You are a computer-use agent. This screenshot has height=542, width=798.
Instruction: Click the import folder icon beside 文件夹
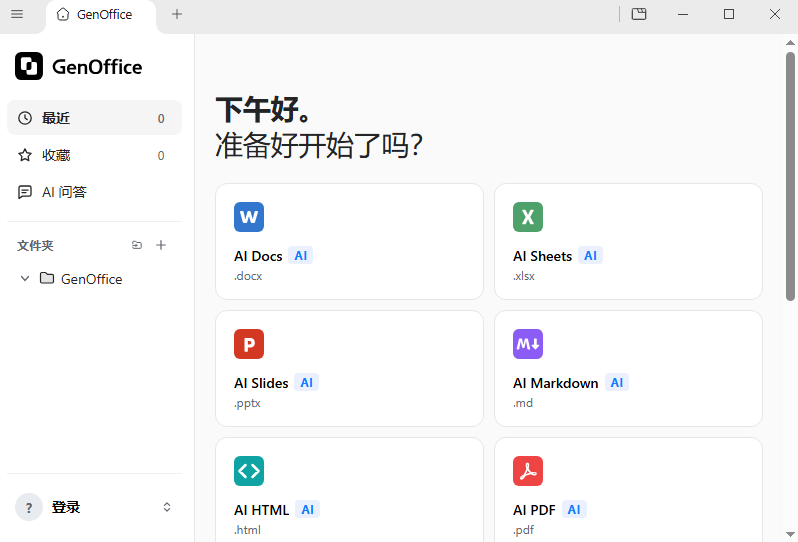(x=137, y=245)
